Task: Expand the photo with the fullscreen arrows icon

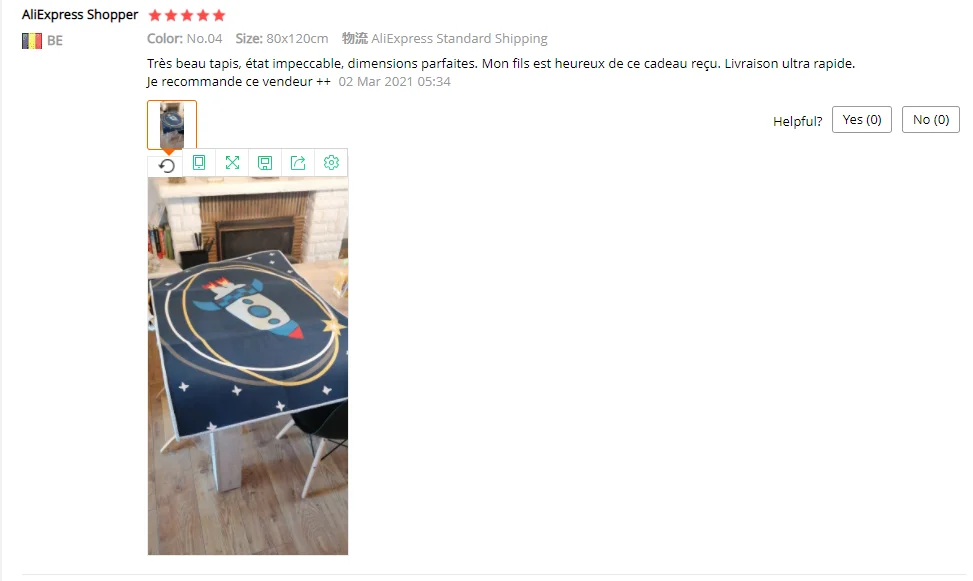Action: click(232, 163)
